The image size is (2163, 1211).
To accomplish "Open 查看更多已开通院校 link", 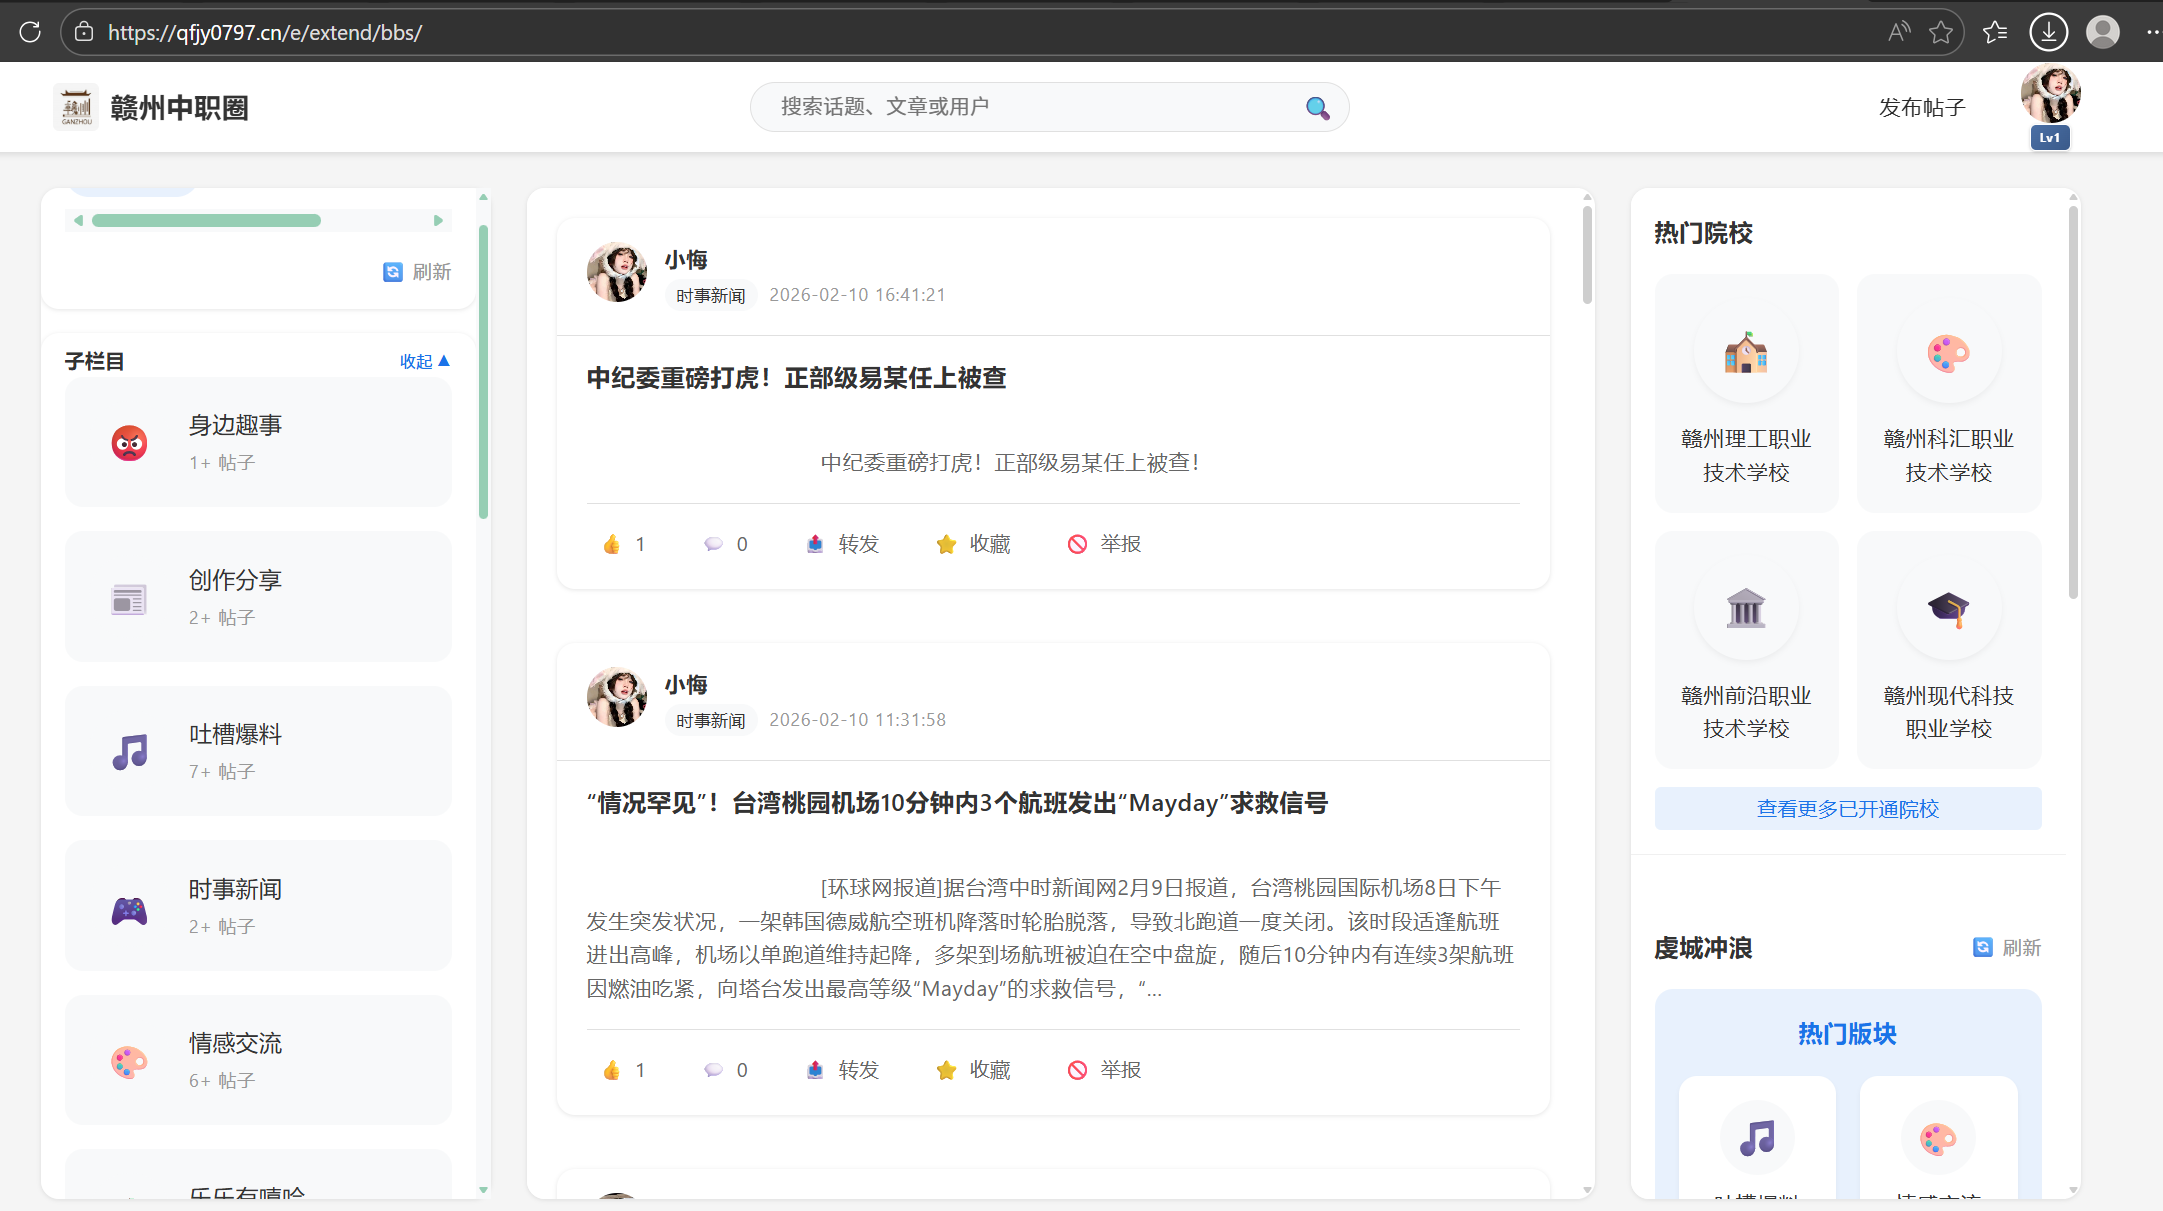I will [x=1847, y=809].
